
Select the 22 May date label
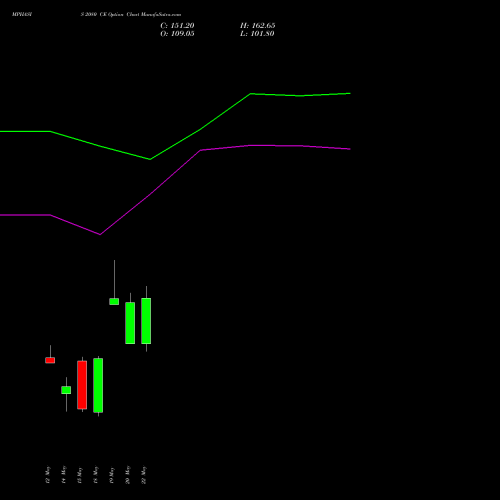pyautogui.click(x=144, y=475)
